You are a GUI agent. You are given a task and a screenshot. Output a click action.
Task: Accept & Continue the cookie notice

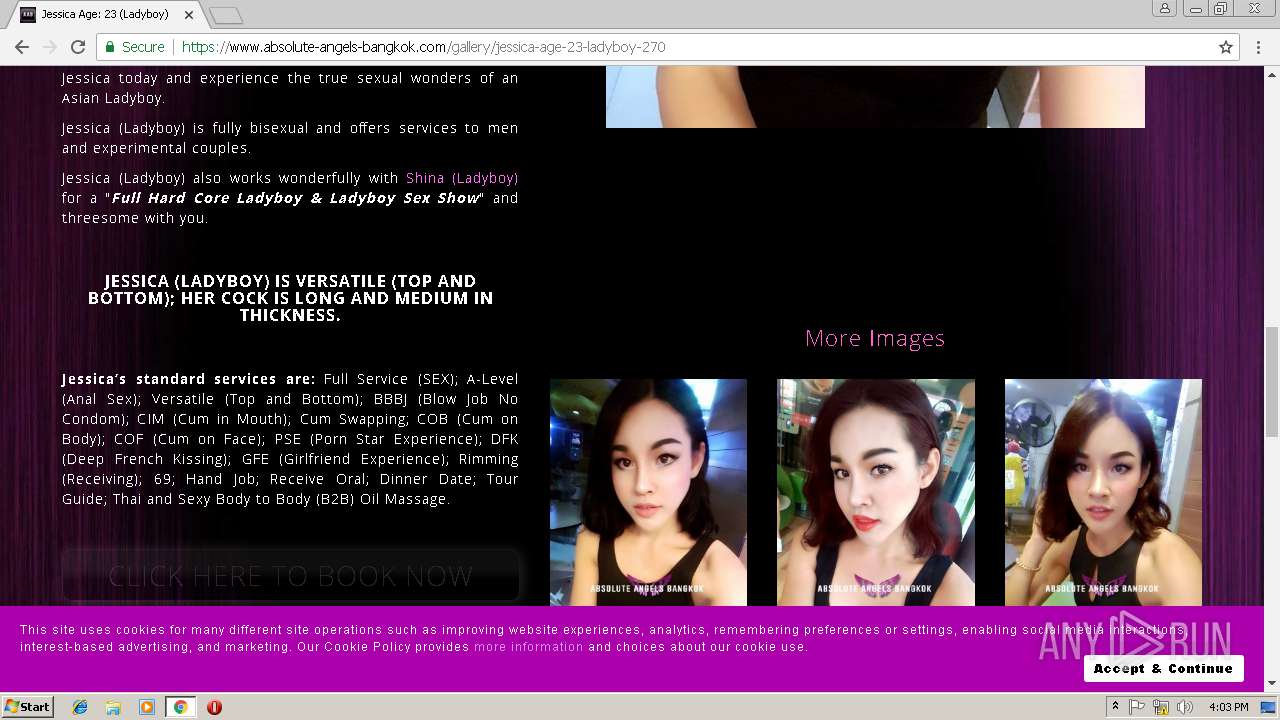click(x=1163, y=668)
